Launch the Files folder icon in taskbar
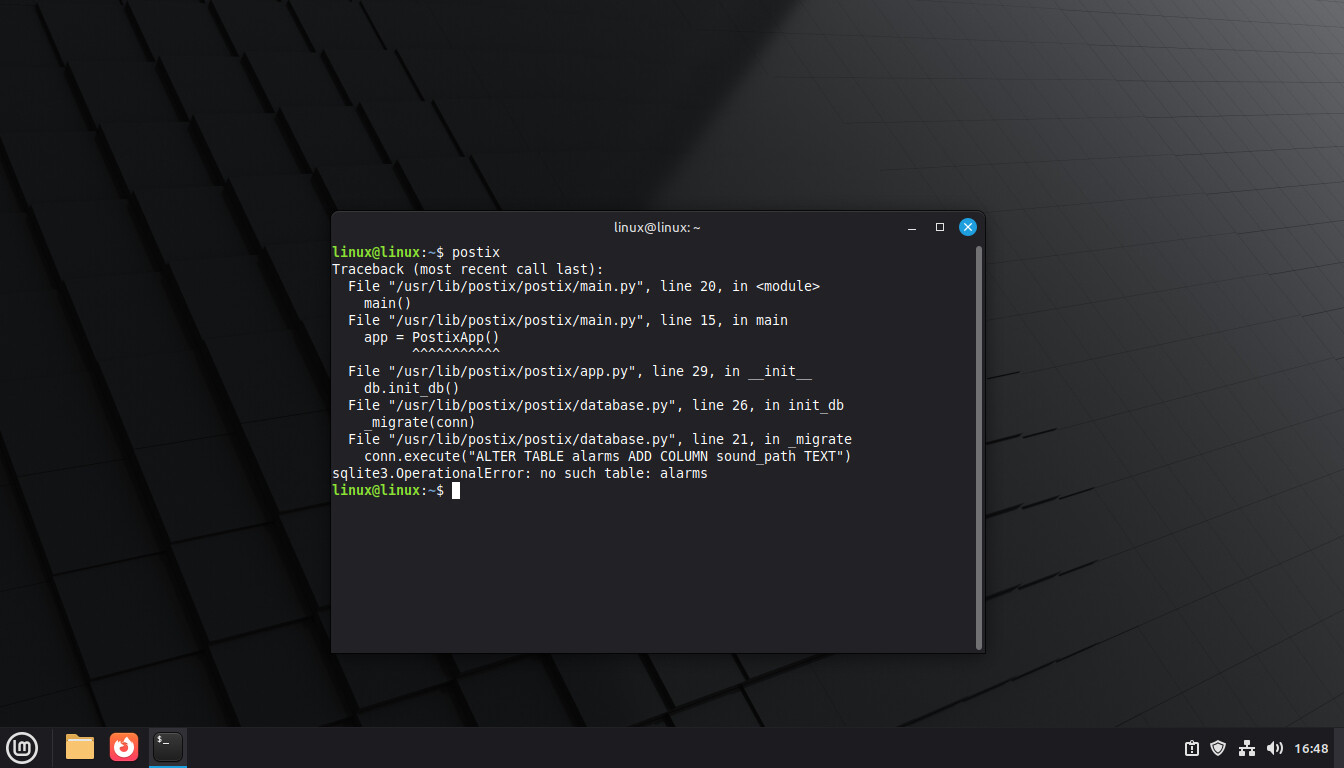 point(80,747)
